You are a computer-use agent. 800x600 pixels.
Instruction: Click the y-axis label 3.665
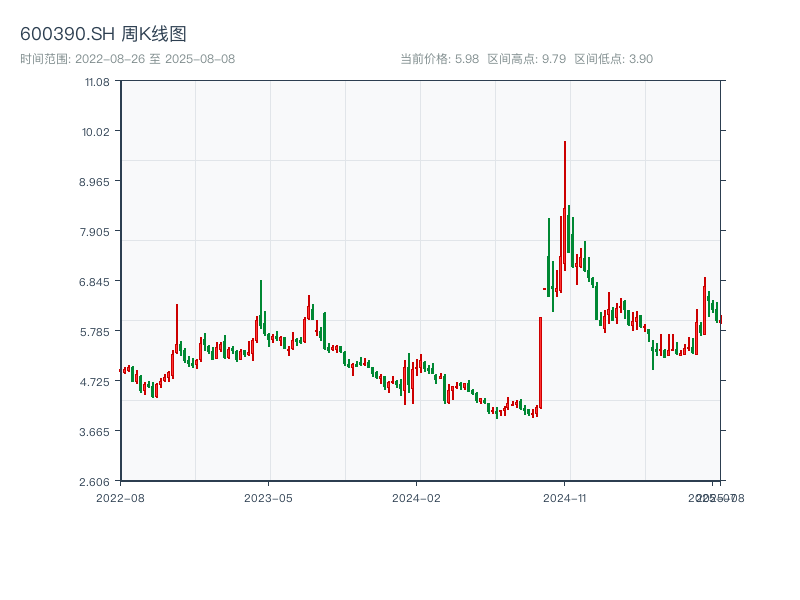click(x=94, y=432)
